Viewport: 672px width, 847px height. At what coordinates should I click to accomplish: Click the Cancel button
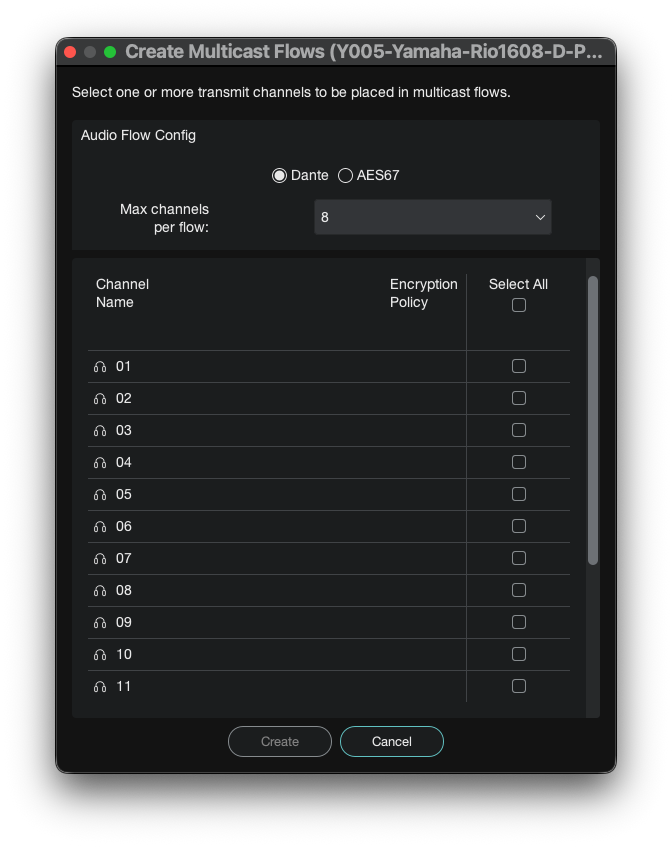pyautogui.click(x=392, y=742)
